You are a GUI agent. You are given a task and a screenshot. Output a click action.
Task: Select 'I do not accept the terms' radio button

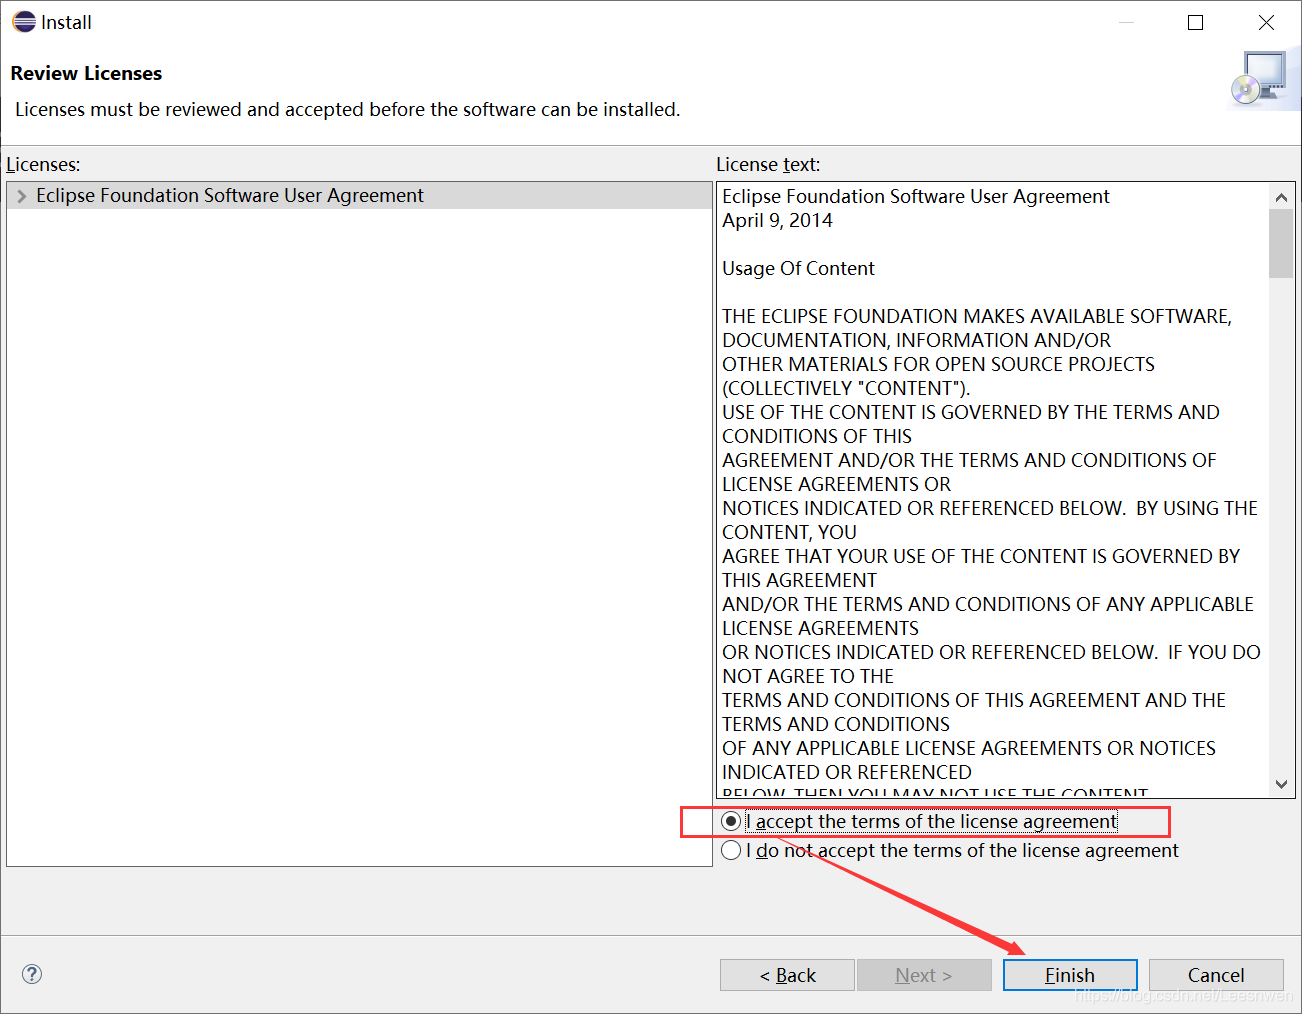pyautogui.click(x=731, y=850)
